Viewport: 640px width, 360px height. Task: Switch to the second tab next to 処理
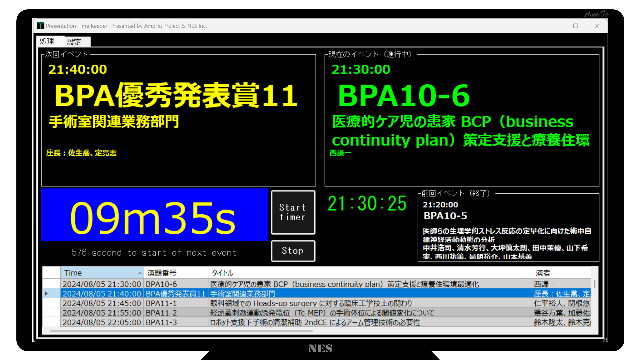pos(76,41)
